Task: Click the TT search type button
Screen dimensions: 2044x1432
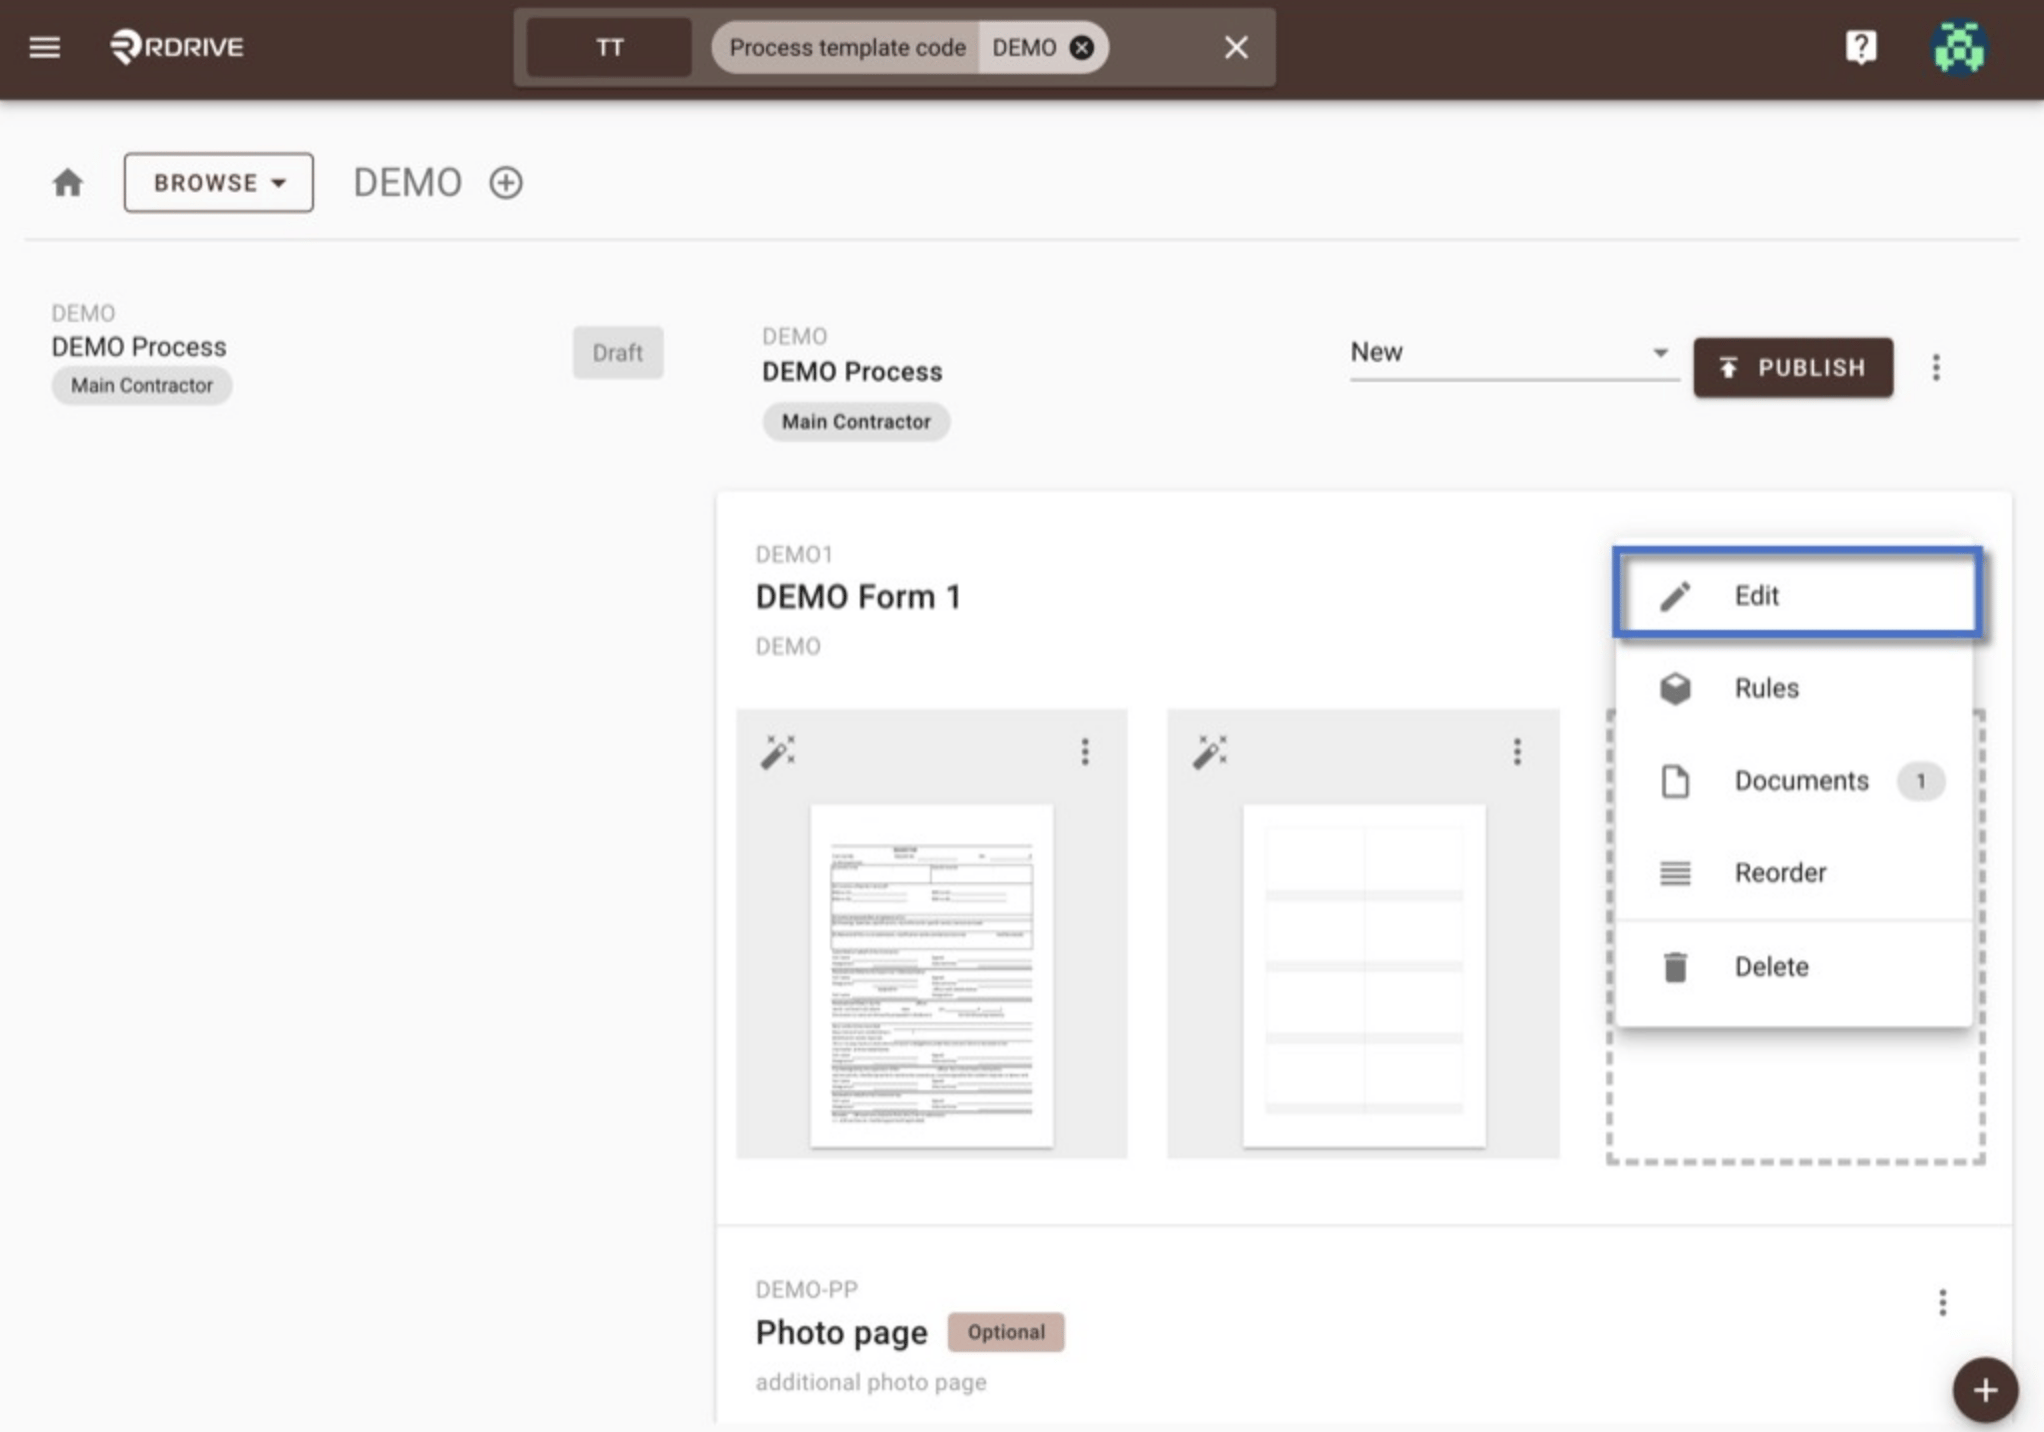Action: [x=609, y=47]
